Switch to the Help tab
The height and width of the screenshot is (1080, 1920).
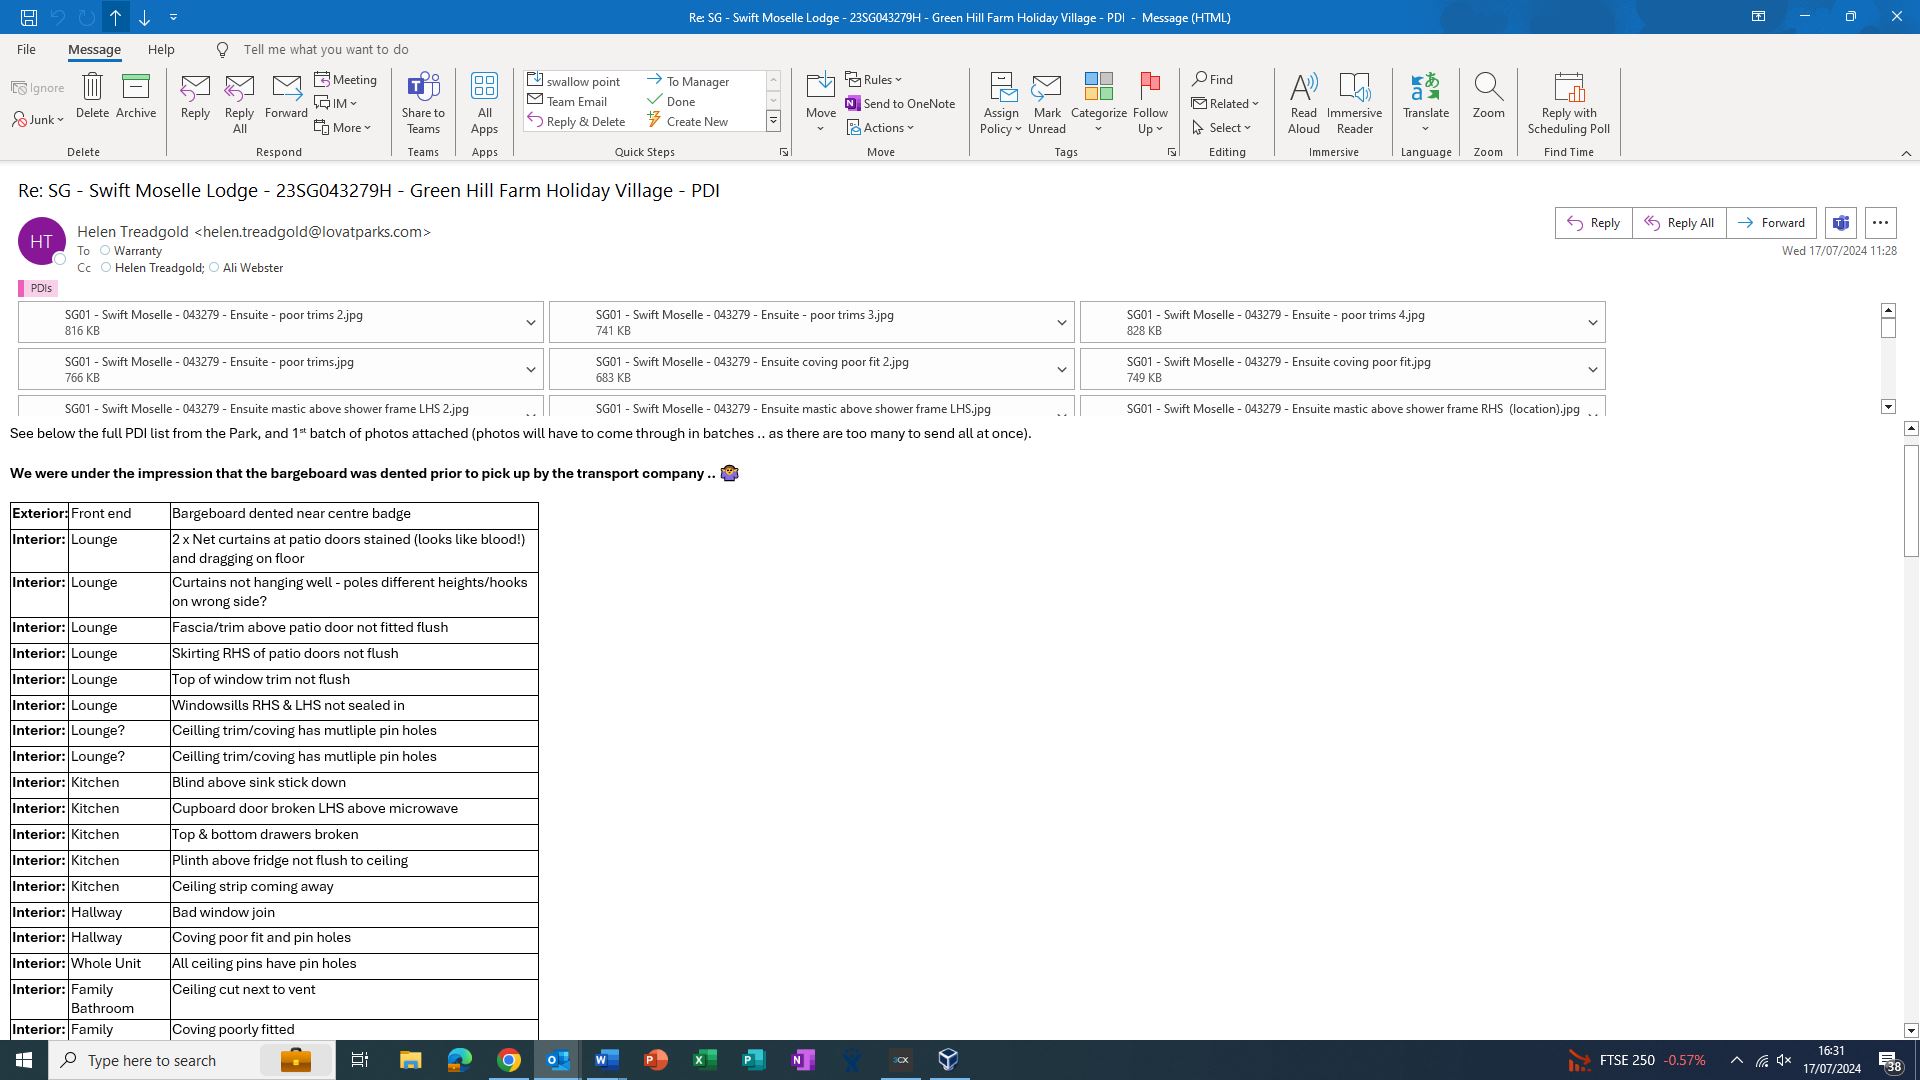point(161,49)
